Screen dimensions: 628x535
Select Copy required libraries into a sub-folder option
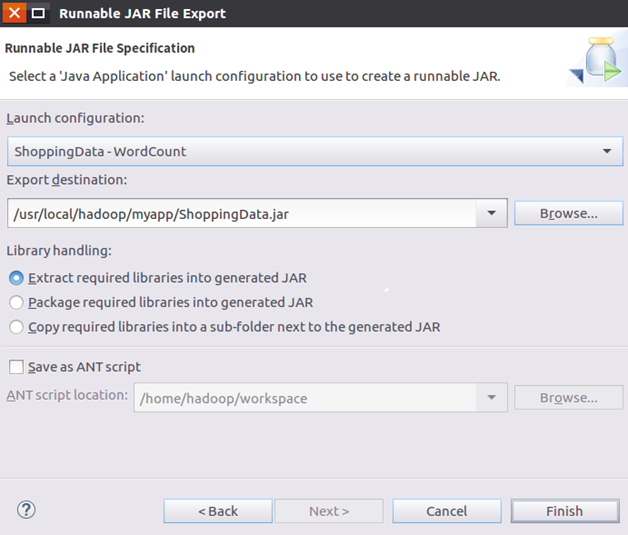click(x=16, y=327)
